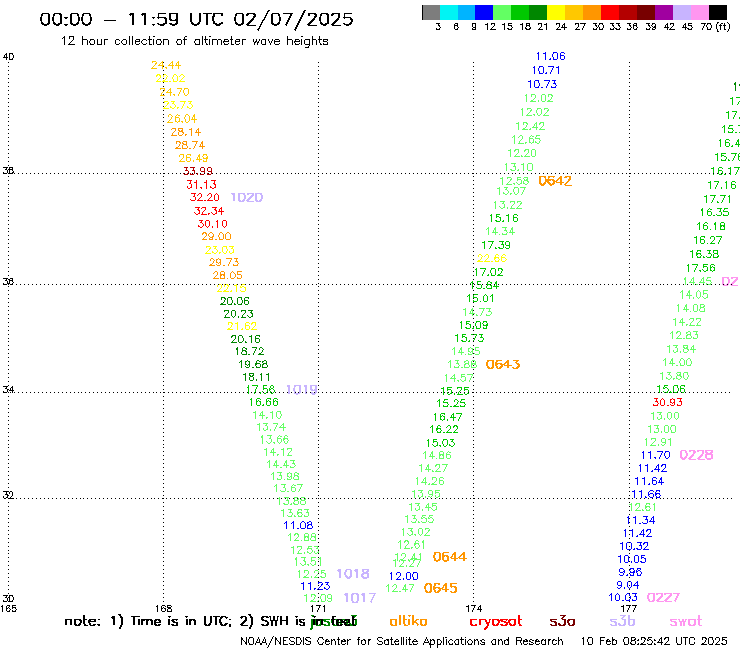The image size is (740, 650).
Task: Click the blue value 11.06 at top
Action: coord(550,56)
